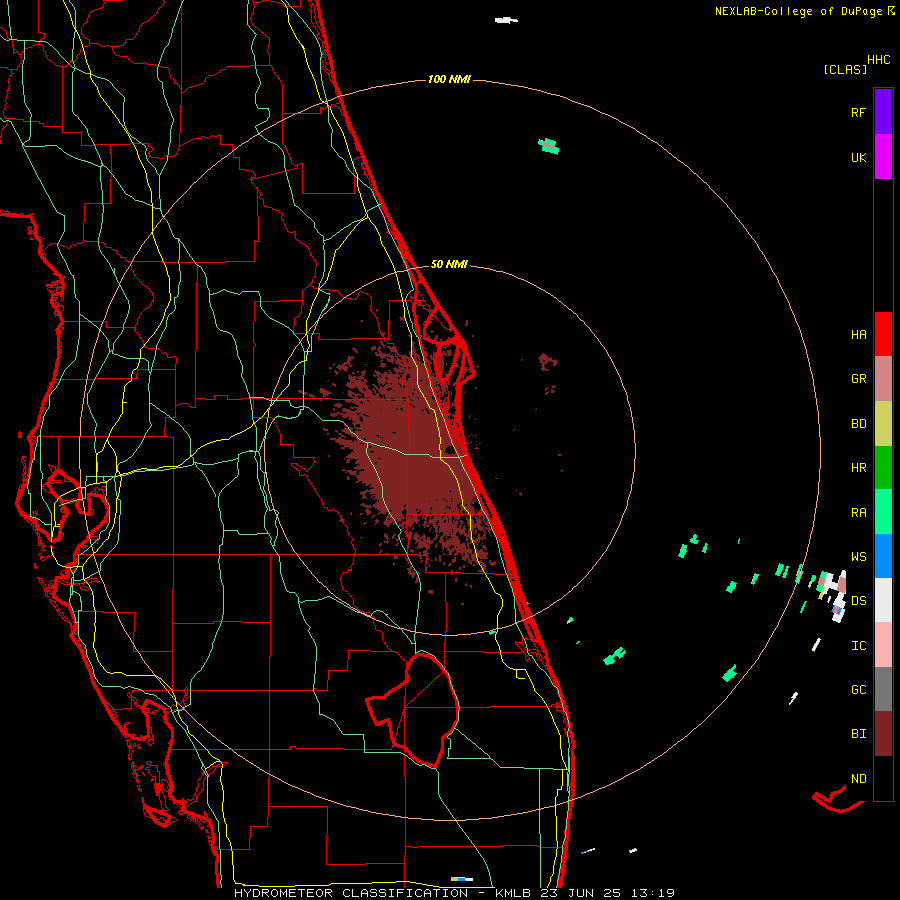900x900 pixels.
Task: Click the GR pink legend swatch
Action: click(x=883, y=379)
